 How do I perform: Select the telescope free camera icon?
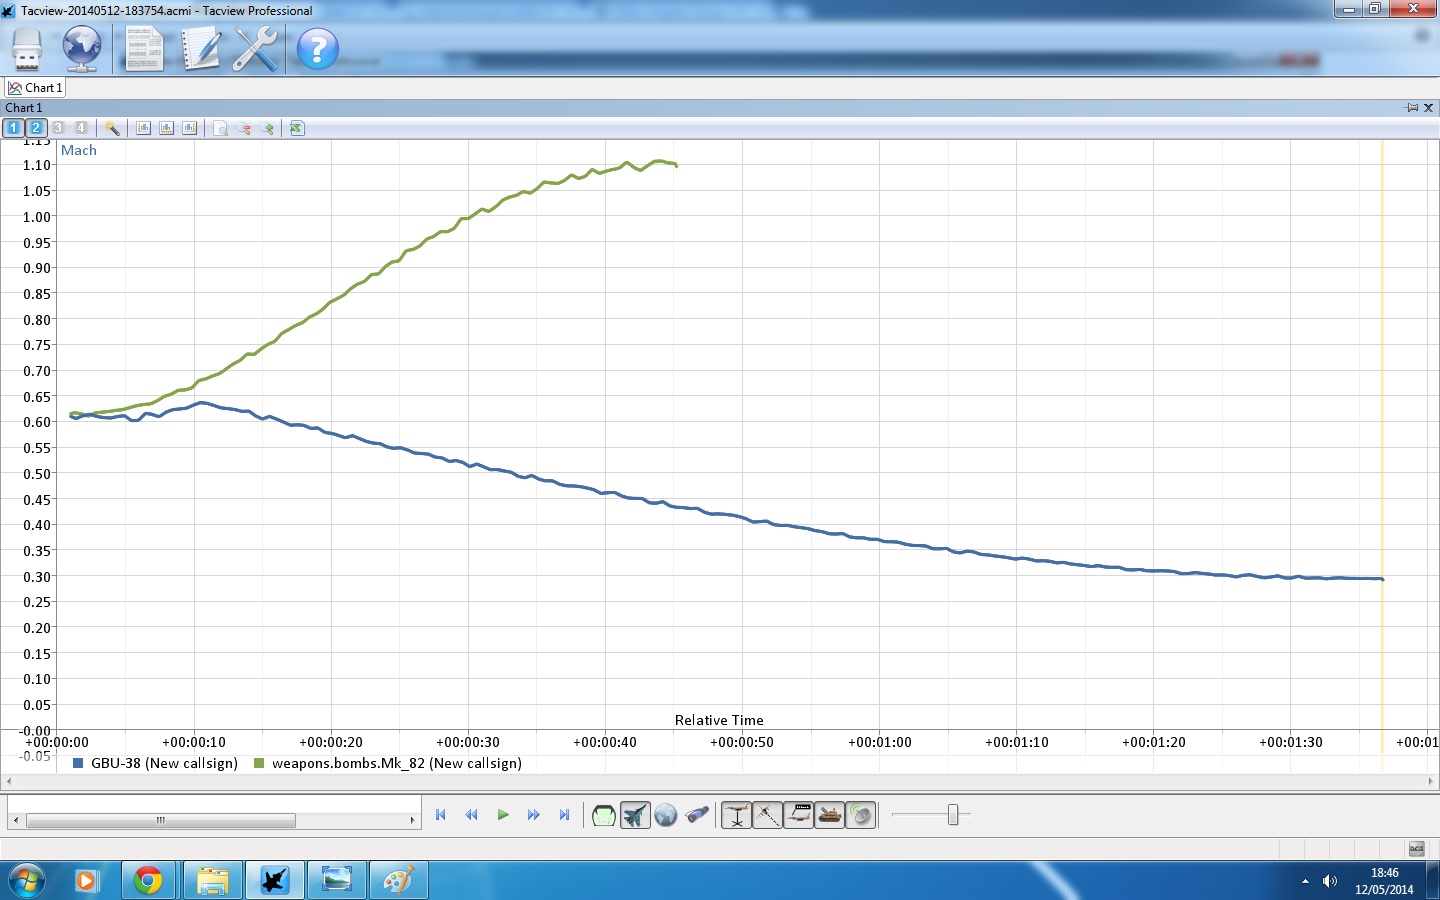click(697, 816)
